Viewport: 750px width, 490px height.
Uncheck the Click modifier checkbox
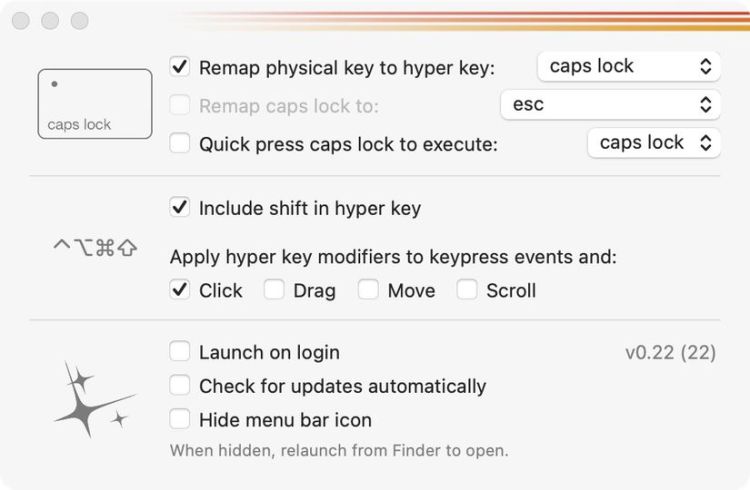point(180,290)
